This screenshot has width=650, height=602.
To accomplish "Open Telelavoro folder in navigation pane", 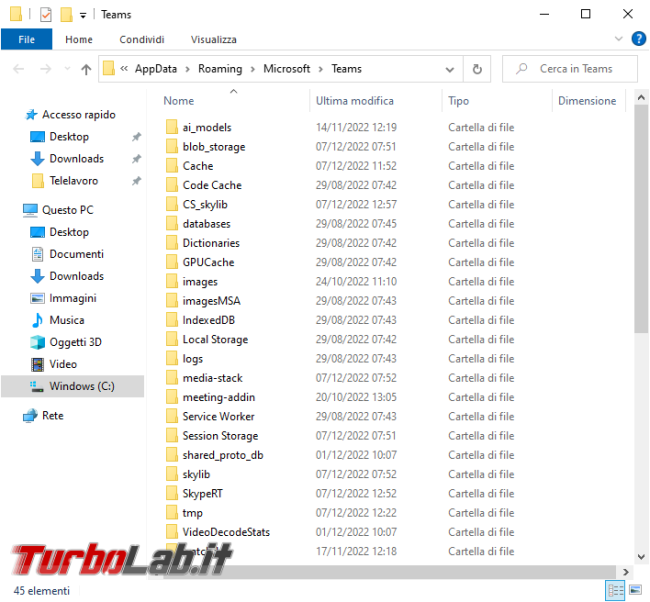I will [74, 180].
